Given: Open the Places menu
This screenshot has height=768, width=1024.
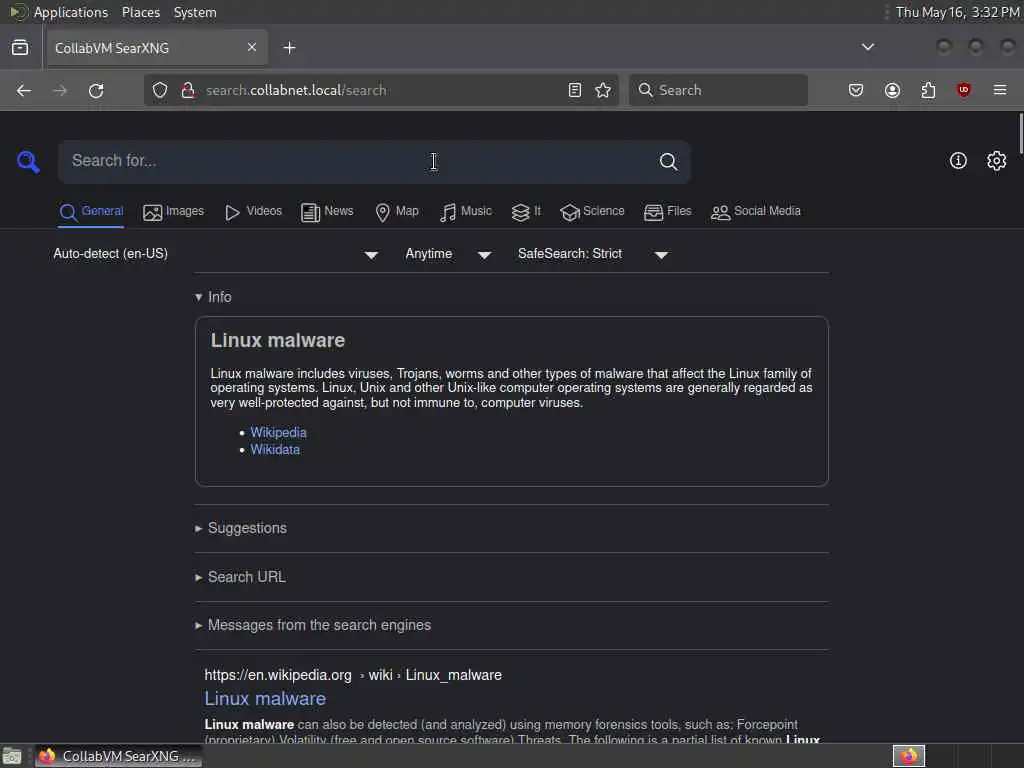Looking at the screenshot, I should pos(141,12).
